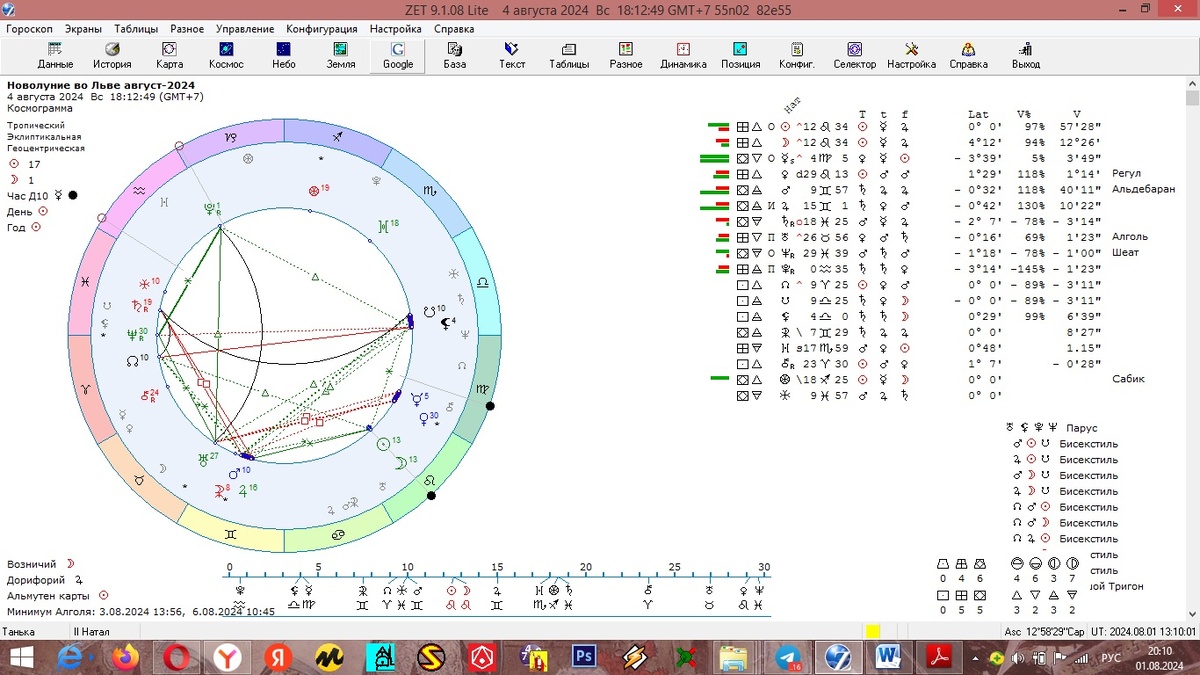Click the Космограмма label
The width and height of the screenshot is (1200, 675).
click(39, 108)
